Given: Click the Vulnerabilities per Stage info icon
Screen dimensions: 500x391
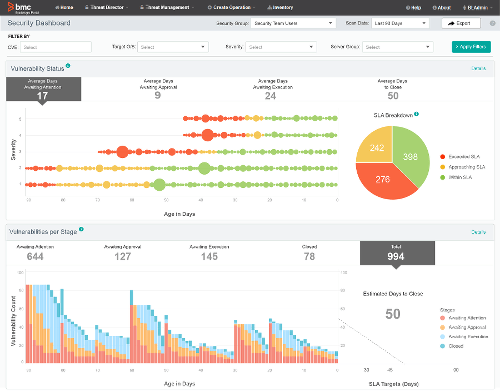Looking at the screenshot, I should pyautogui.click(x=81, y=229).
